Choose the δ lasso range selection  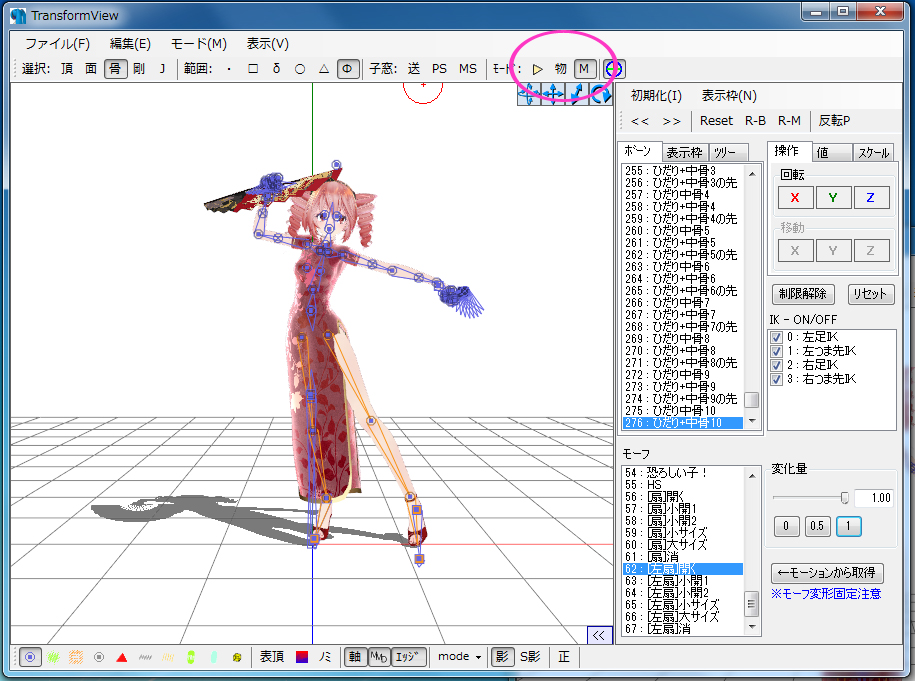point(276,69)
